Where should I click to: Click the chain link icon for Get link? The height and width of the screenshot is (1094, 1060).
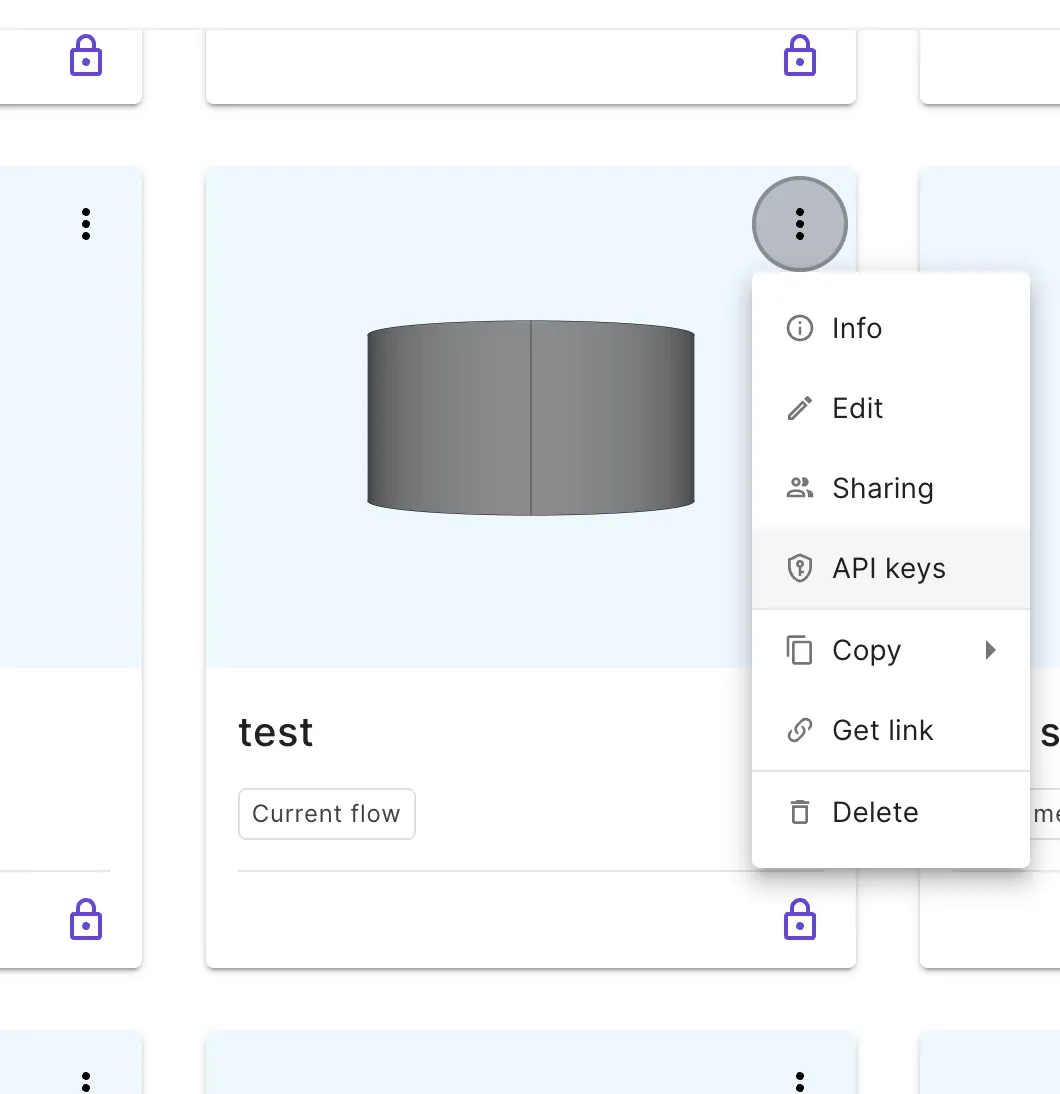coord(799,730)
